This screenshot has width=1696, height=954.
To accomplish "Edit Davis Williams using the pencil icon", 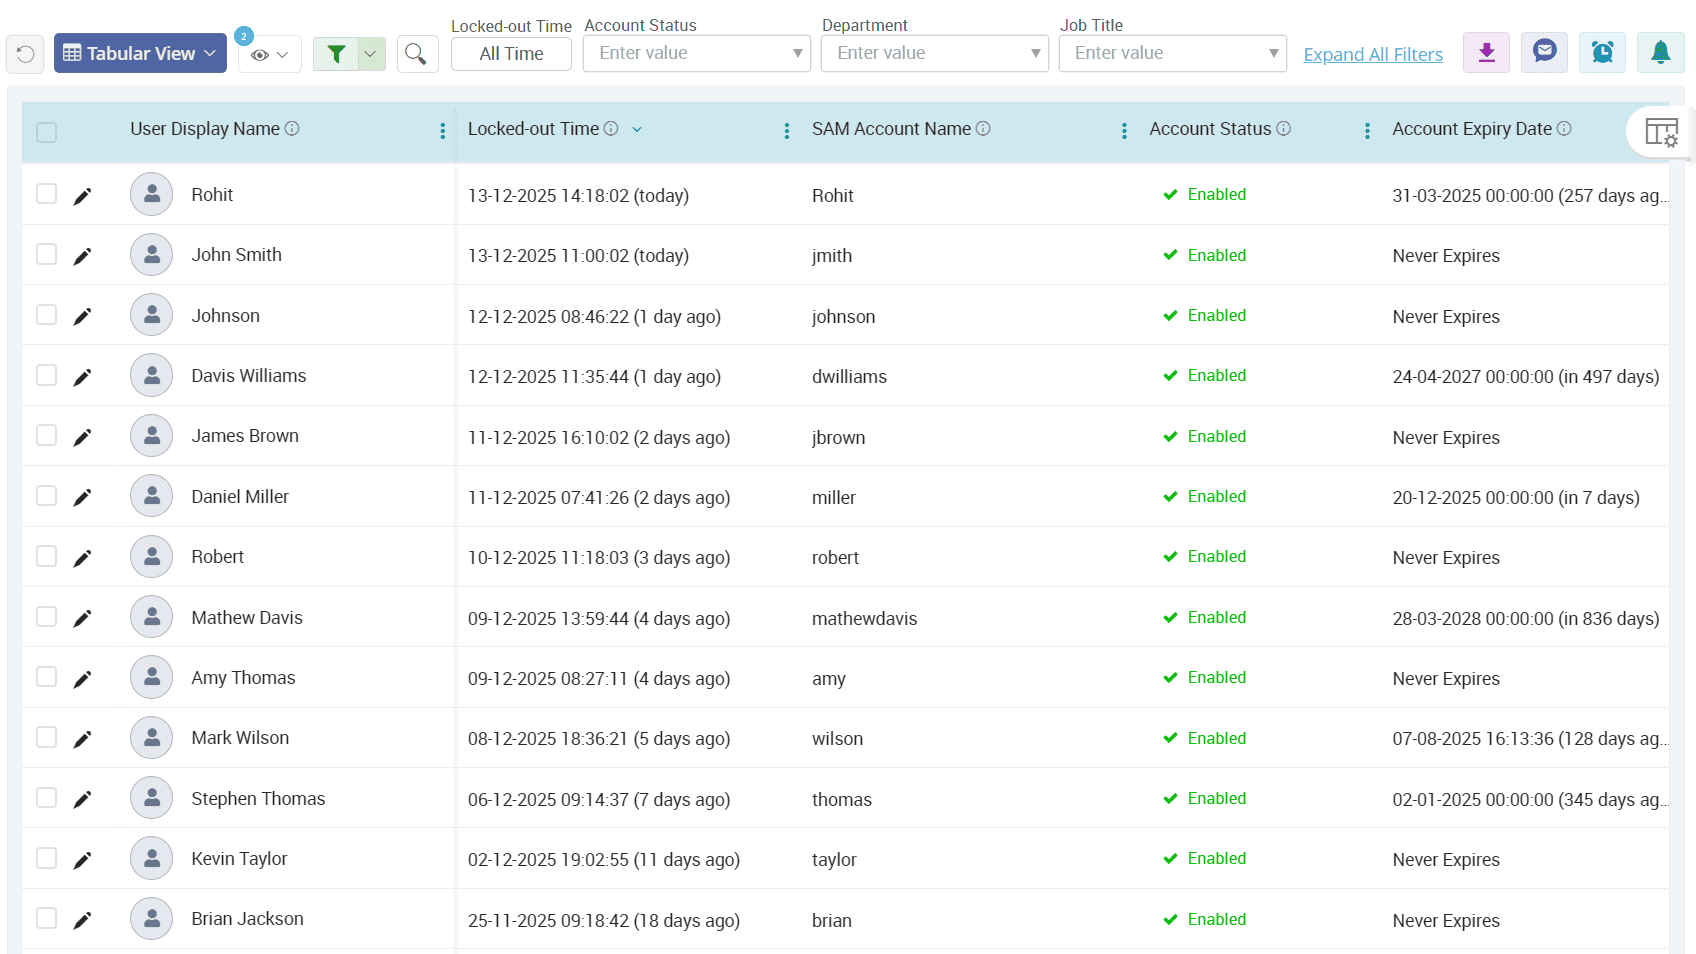I will (x=83, y=375).
